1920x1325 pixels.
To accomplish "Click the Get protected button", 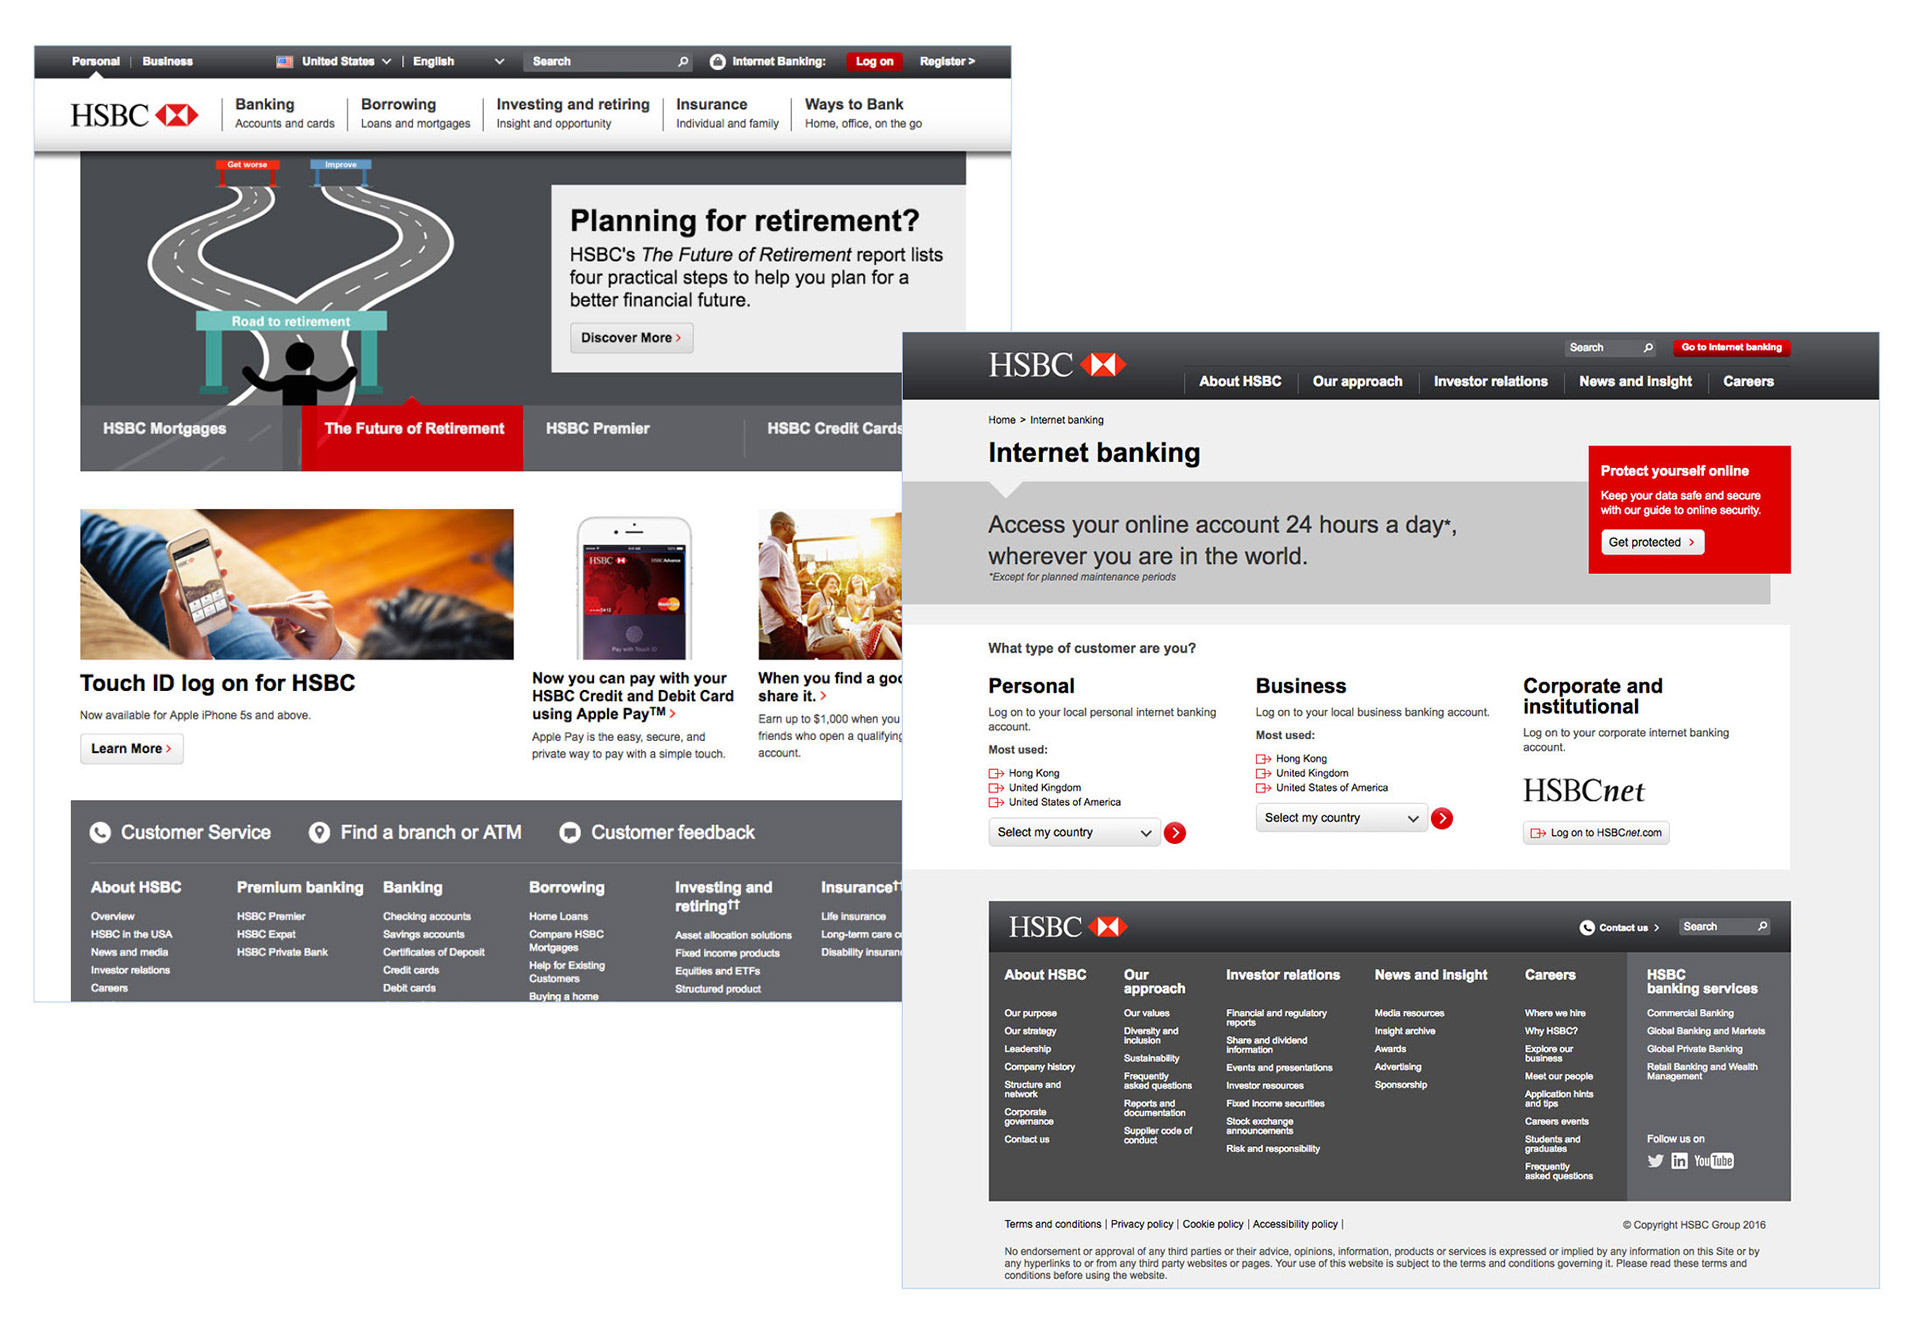I will 1652,542.
